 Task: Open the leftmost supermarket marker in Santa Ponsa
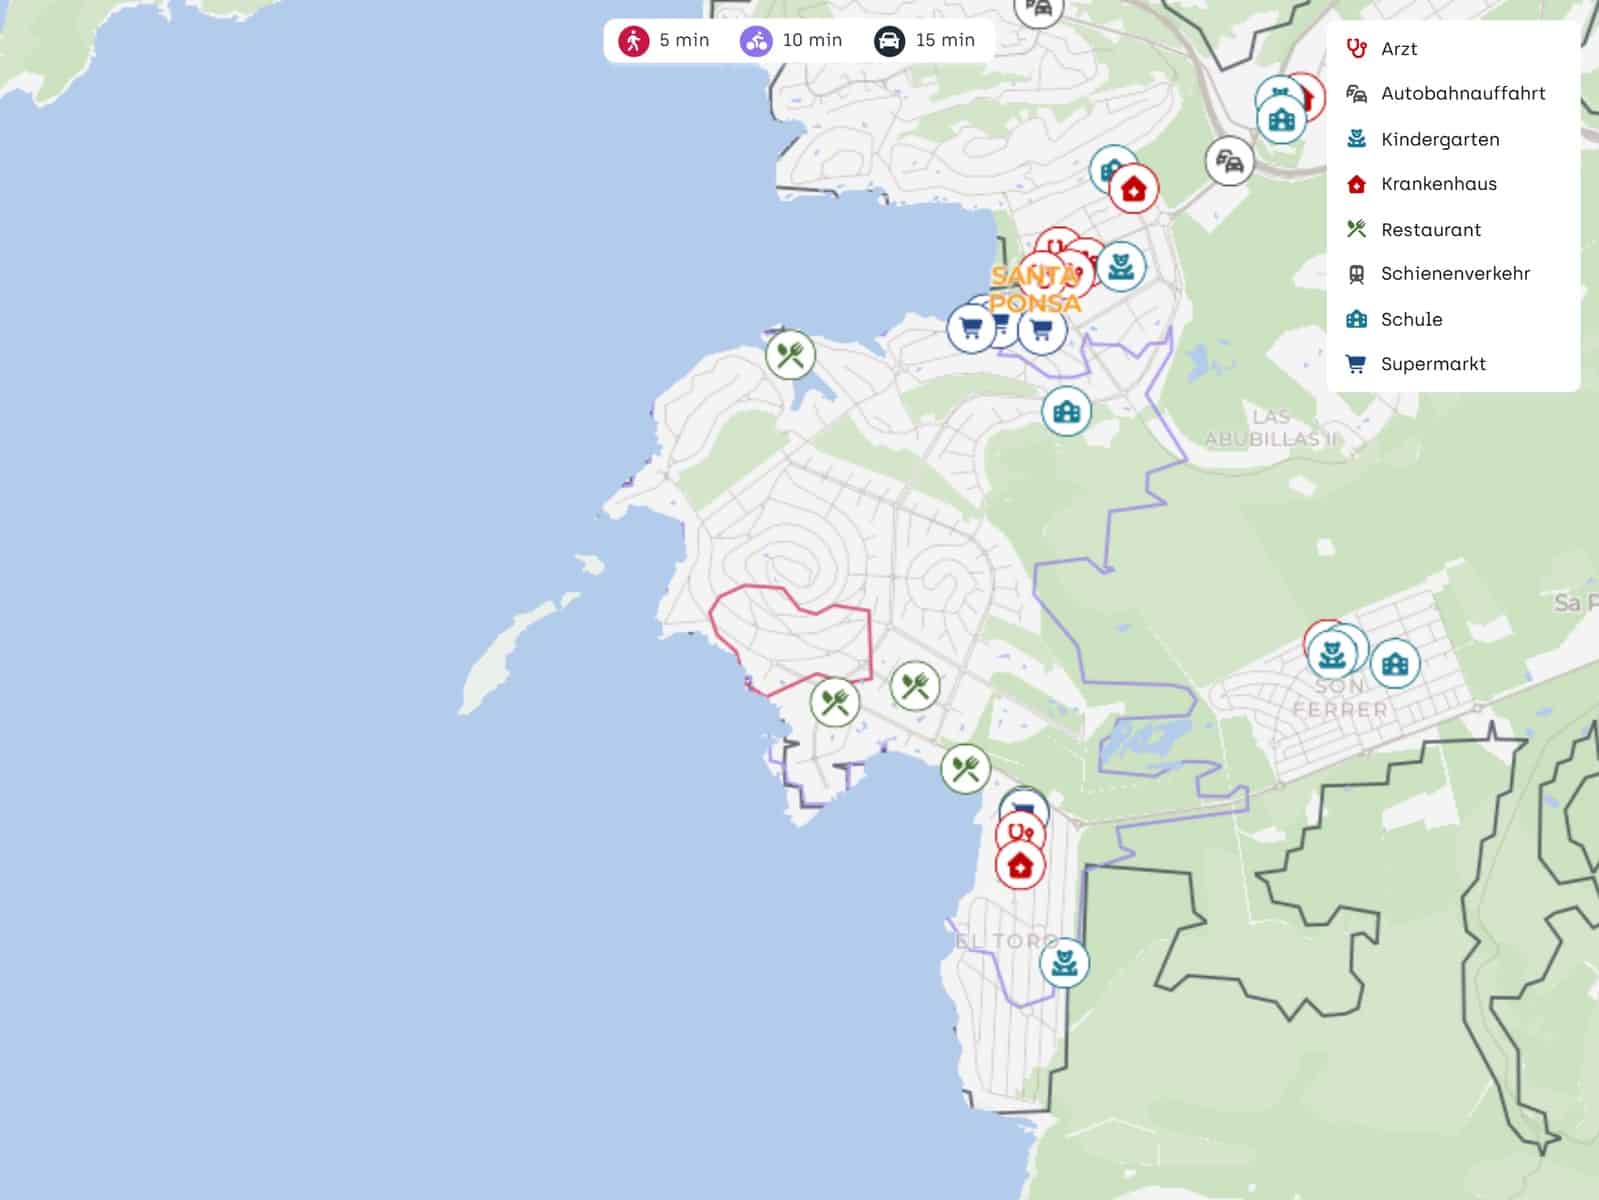970,328
